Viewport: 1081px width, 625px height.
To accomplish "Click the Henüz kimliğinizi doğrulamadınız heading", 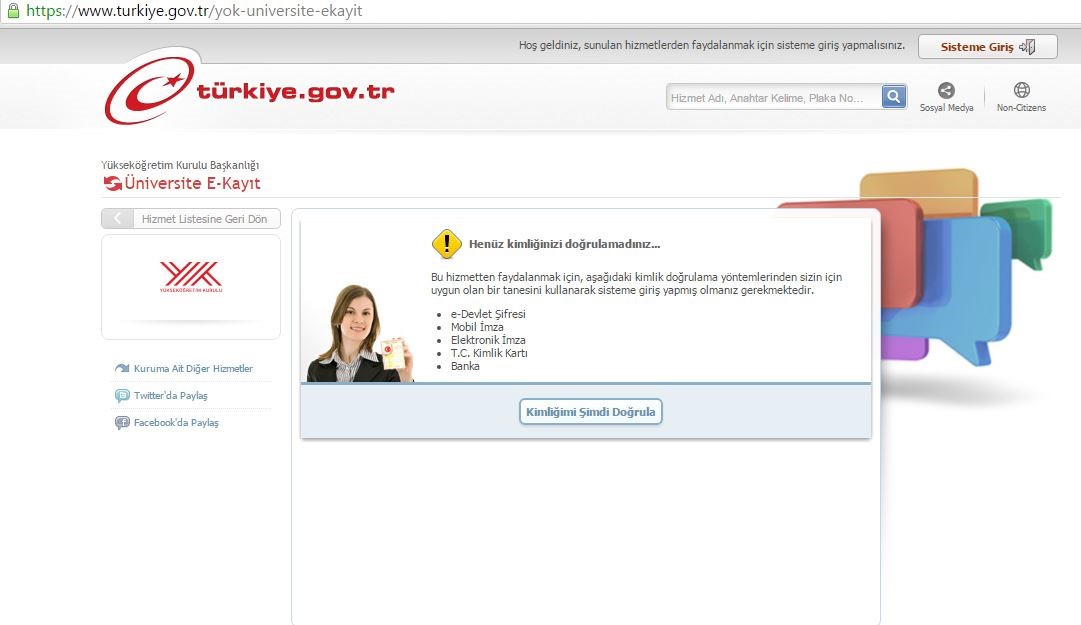I will 565,244.
